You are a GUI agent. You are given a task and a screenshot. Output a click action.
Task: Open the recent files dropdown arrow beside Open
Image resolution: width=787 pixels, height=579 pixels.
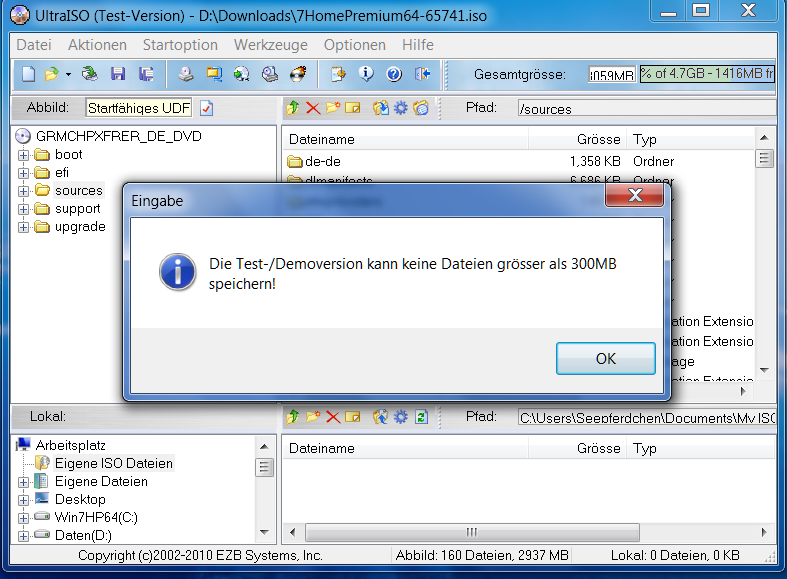tap(68, 74)
